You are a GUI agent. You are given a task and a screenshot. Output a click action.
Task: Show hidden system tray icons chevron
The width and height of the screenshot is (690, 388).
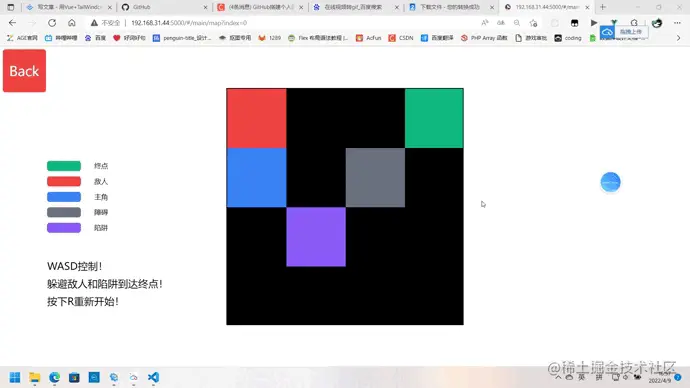tap(558, 377)
